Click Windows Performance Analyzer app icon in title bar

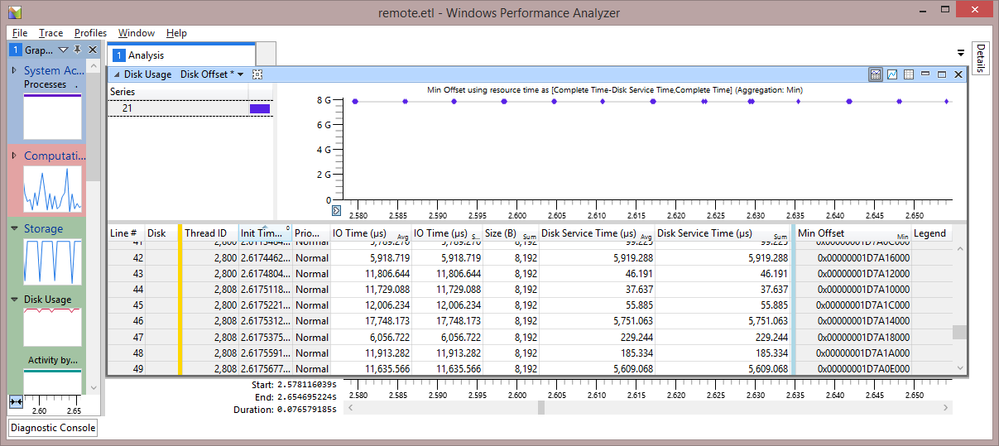(15, 12)
